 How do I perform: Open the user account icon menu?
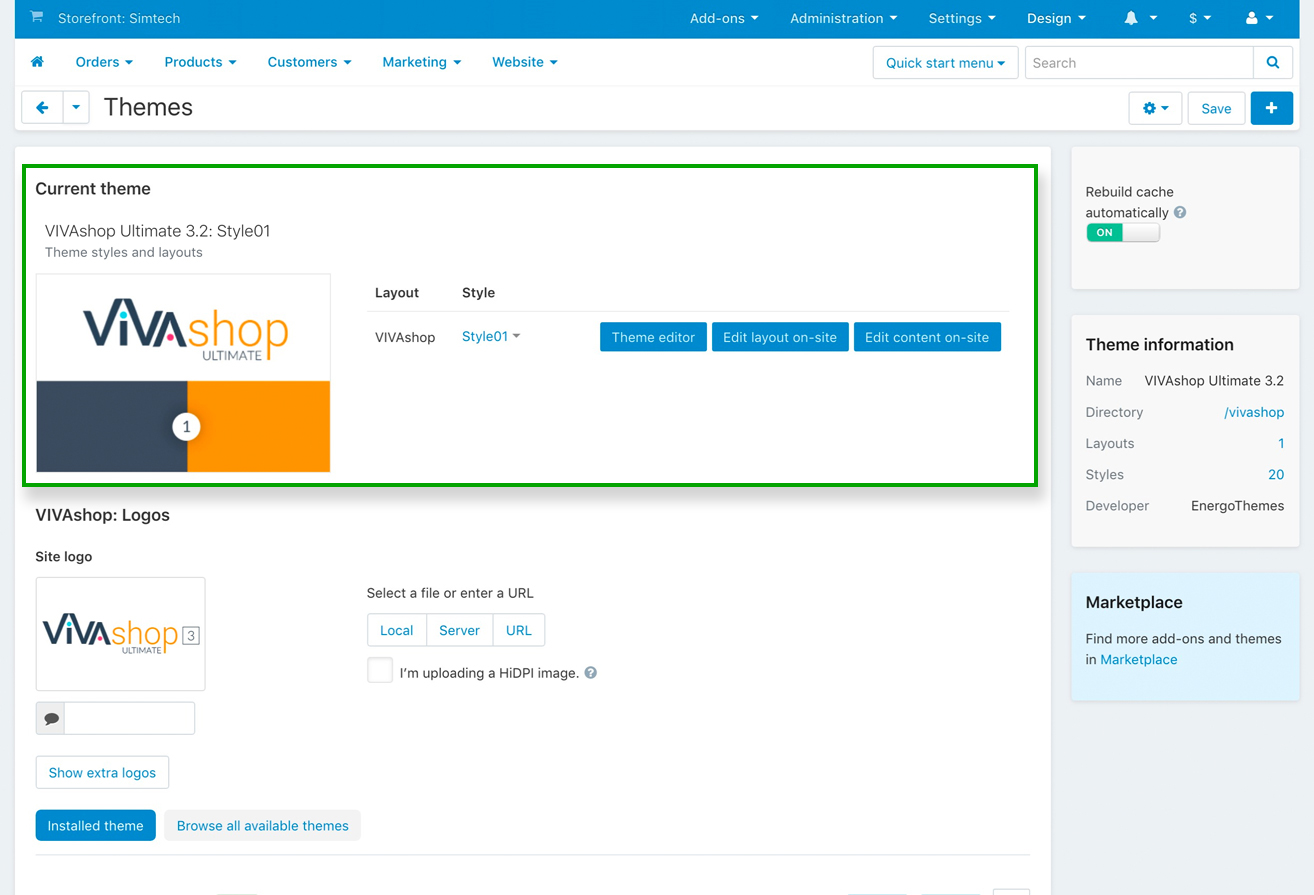(x=1259, y=18)
